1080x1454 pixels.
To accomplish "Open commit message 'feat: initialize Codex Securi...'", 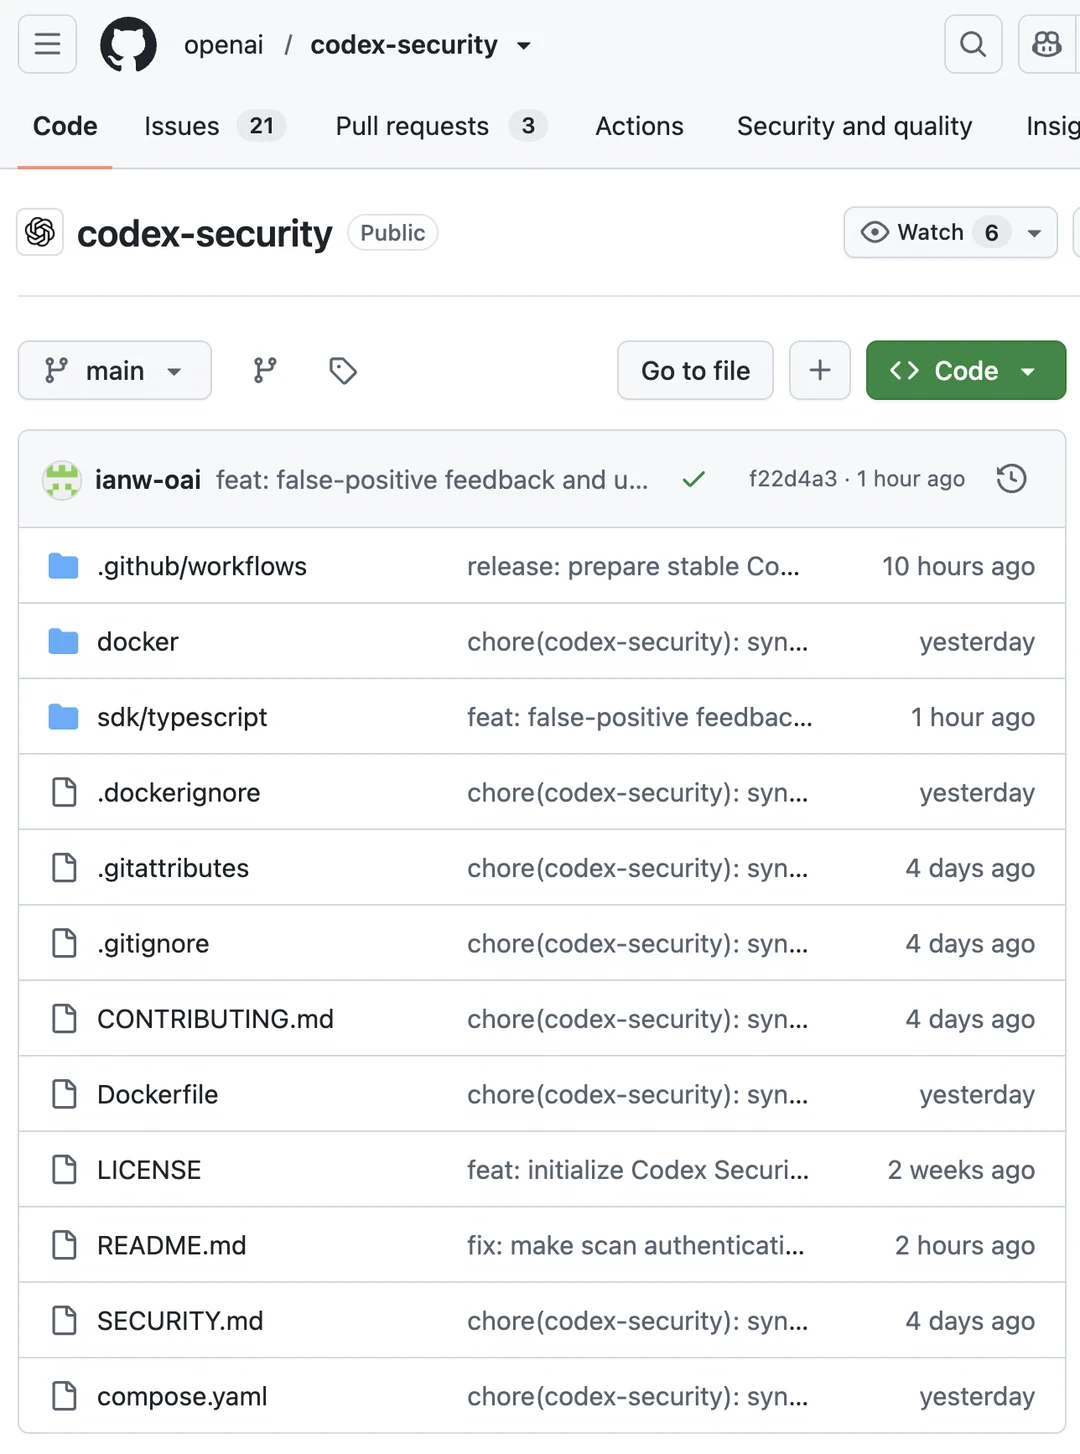I will click(638, 1170).
